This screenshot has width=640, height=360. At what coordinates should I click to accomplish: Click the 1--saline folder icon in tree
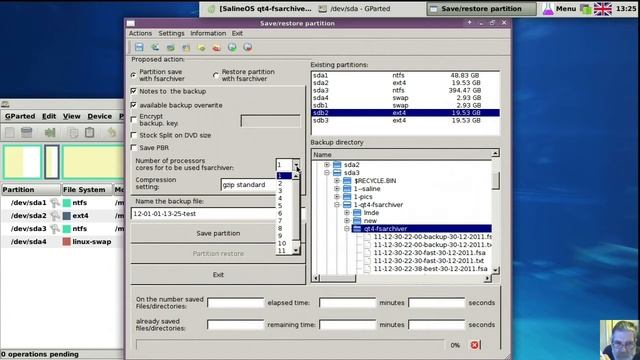347,189
